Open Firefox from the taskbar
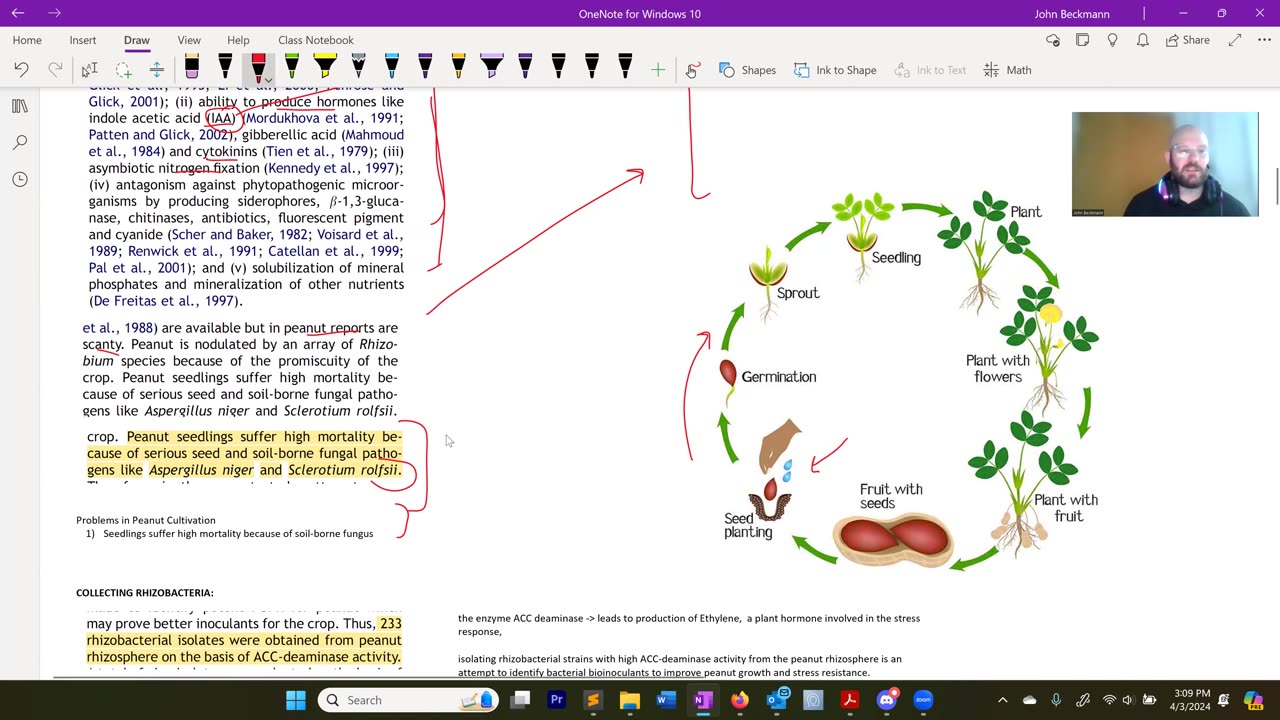Image resolution: width=1280 pixels, height=720 pixels. tap(740, 700)
